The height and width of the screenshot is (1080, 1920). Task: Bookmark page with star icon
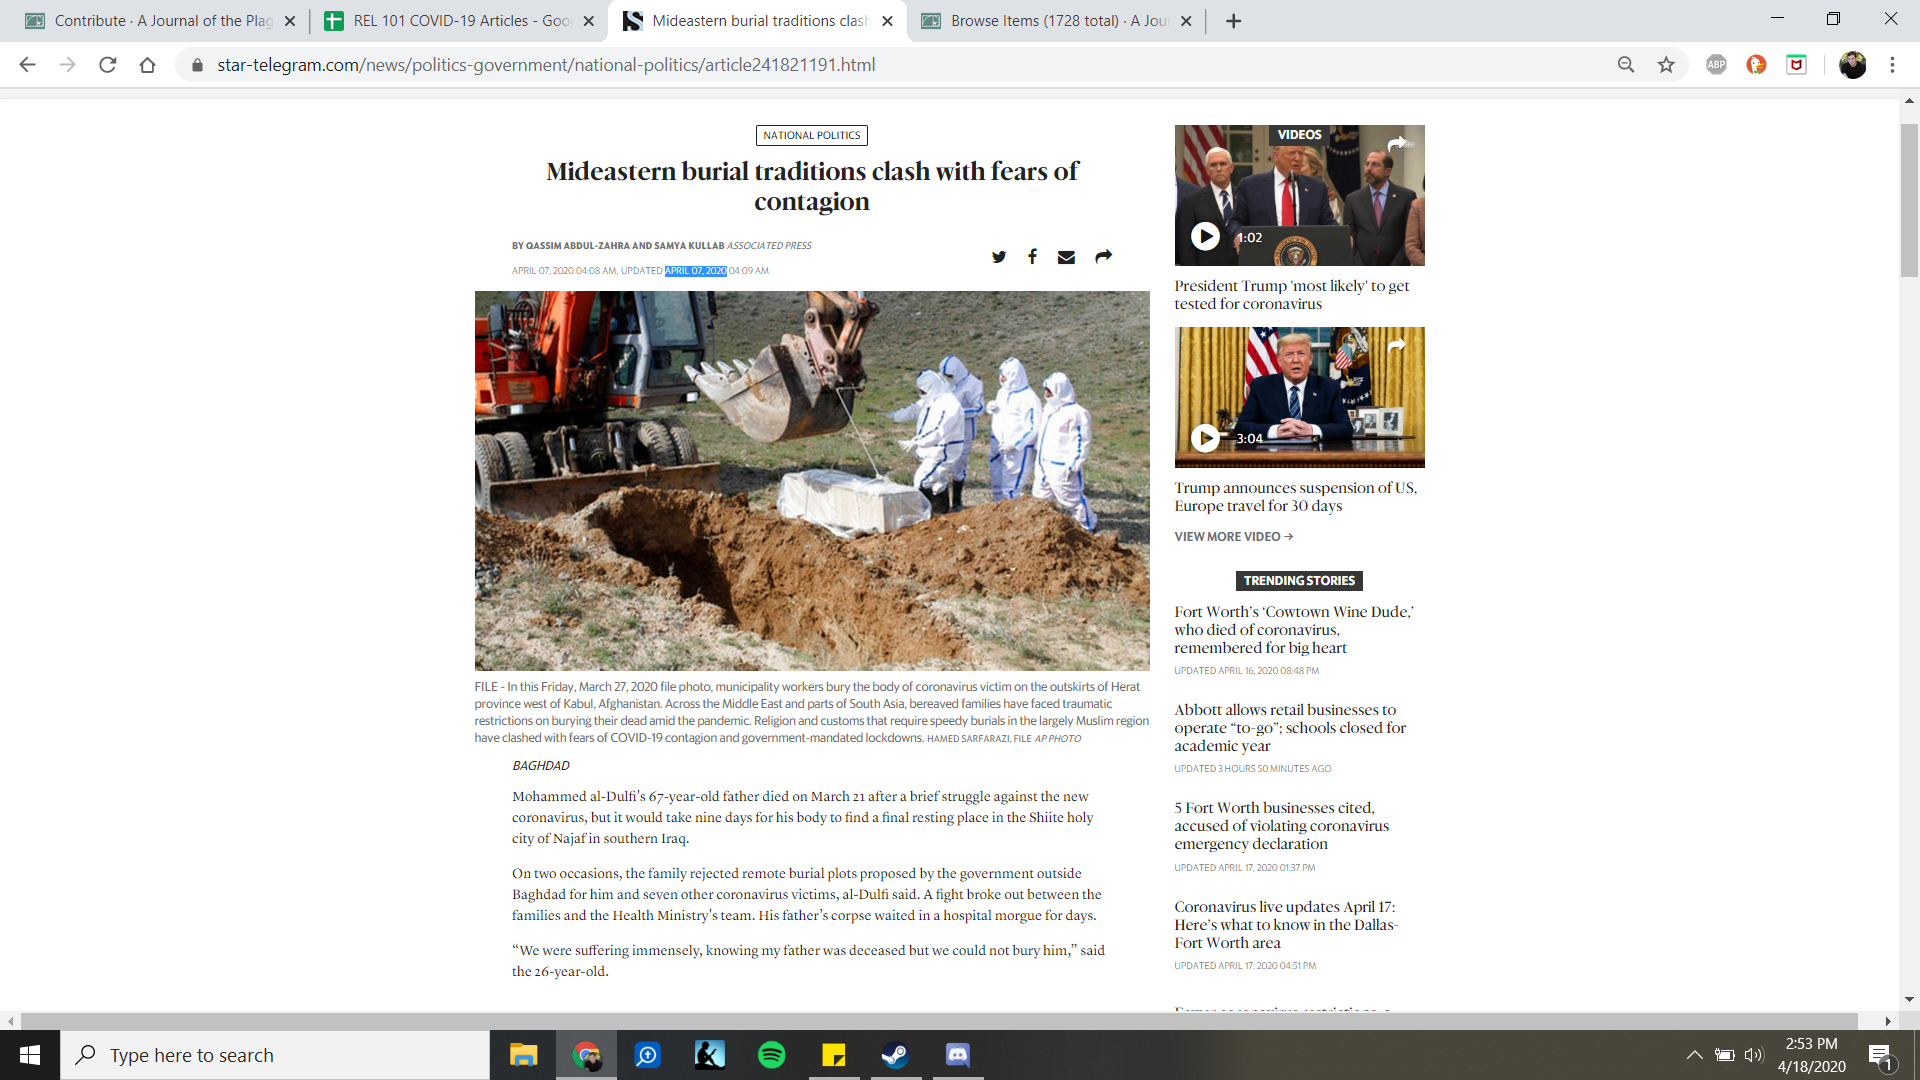tap(1666, 65)
